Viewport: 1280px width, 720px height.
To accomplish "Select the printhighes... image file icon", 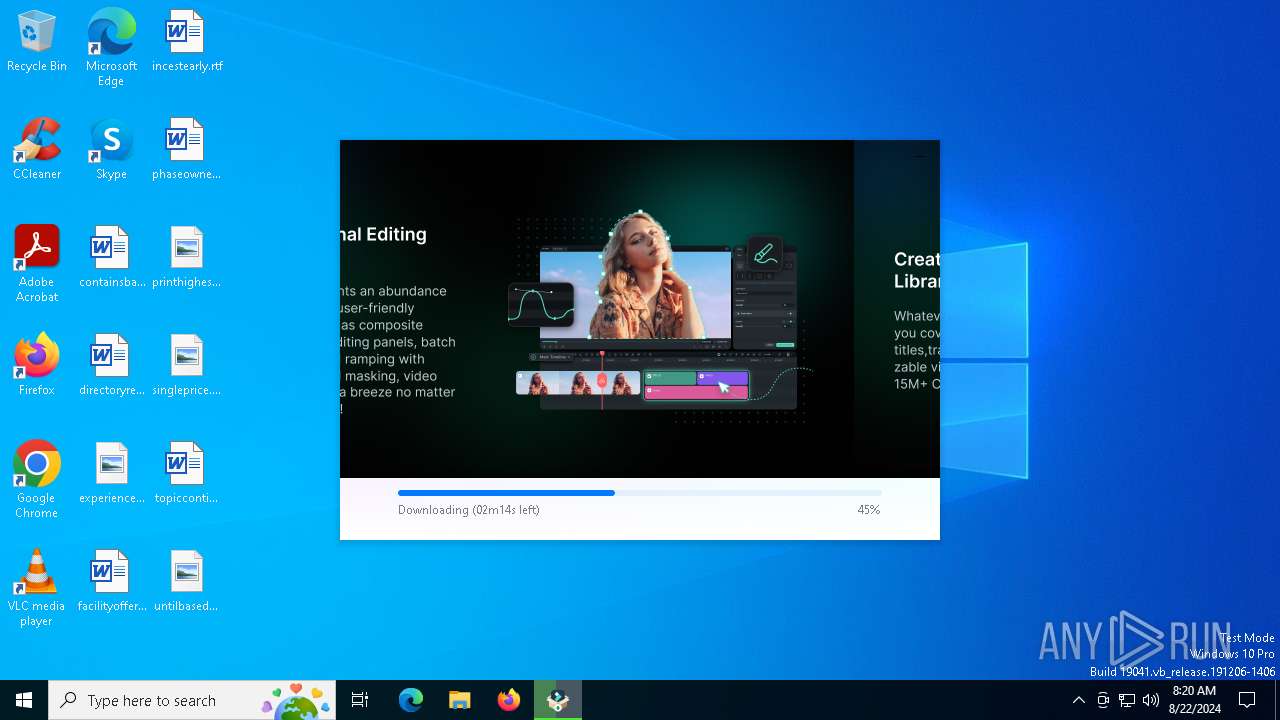I will pos(186,258).
